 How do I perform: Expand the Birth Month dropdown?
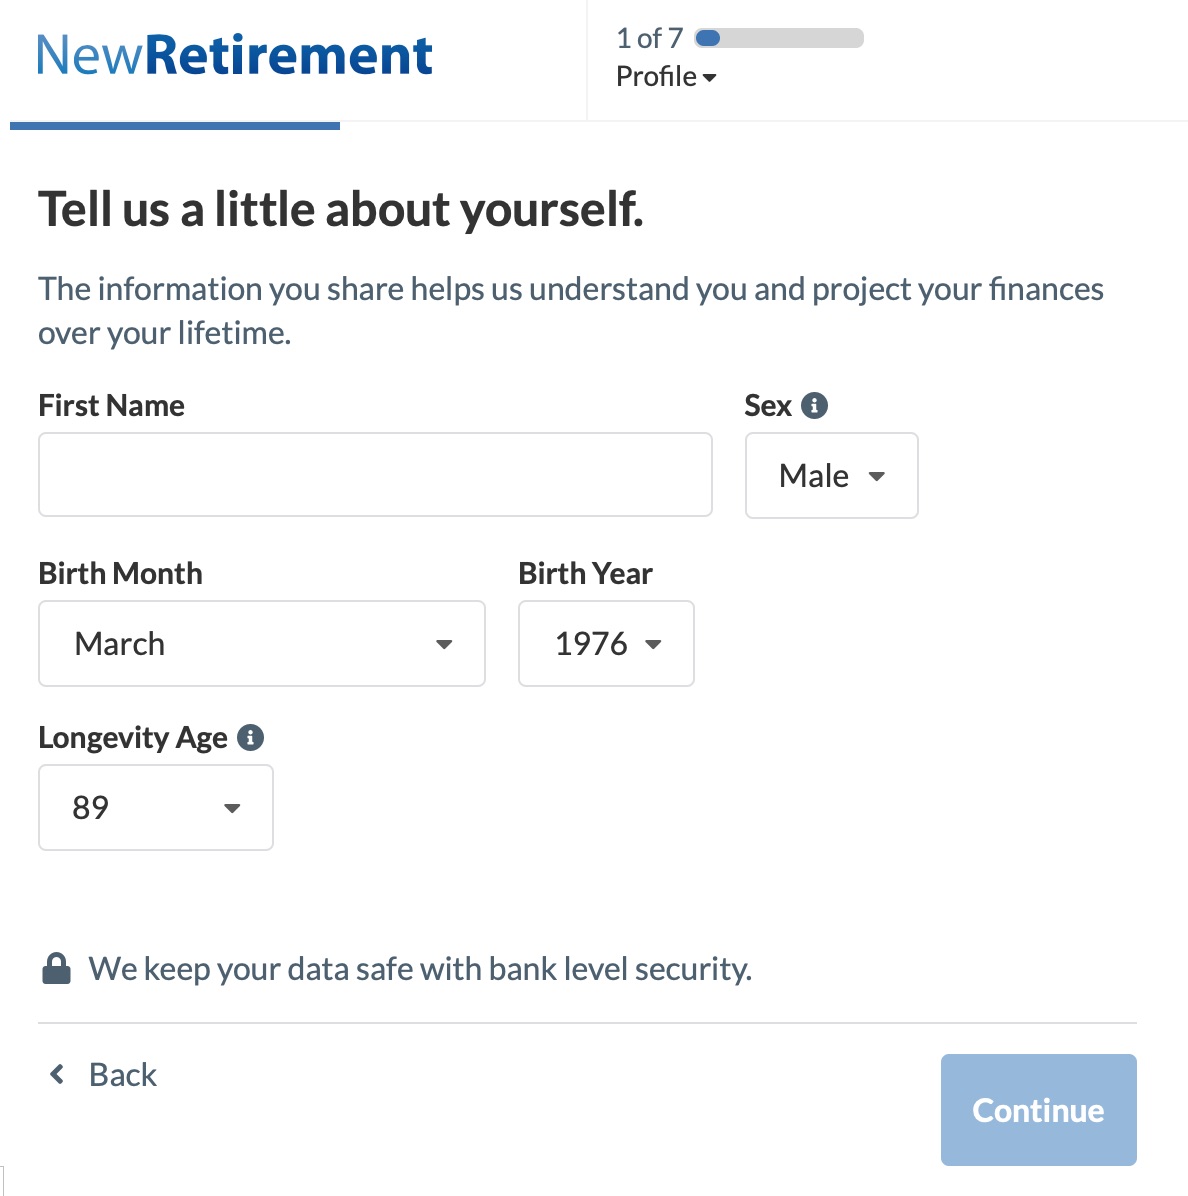(x=261, y=644)
